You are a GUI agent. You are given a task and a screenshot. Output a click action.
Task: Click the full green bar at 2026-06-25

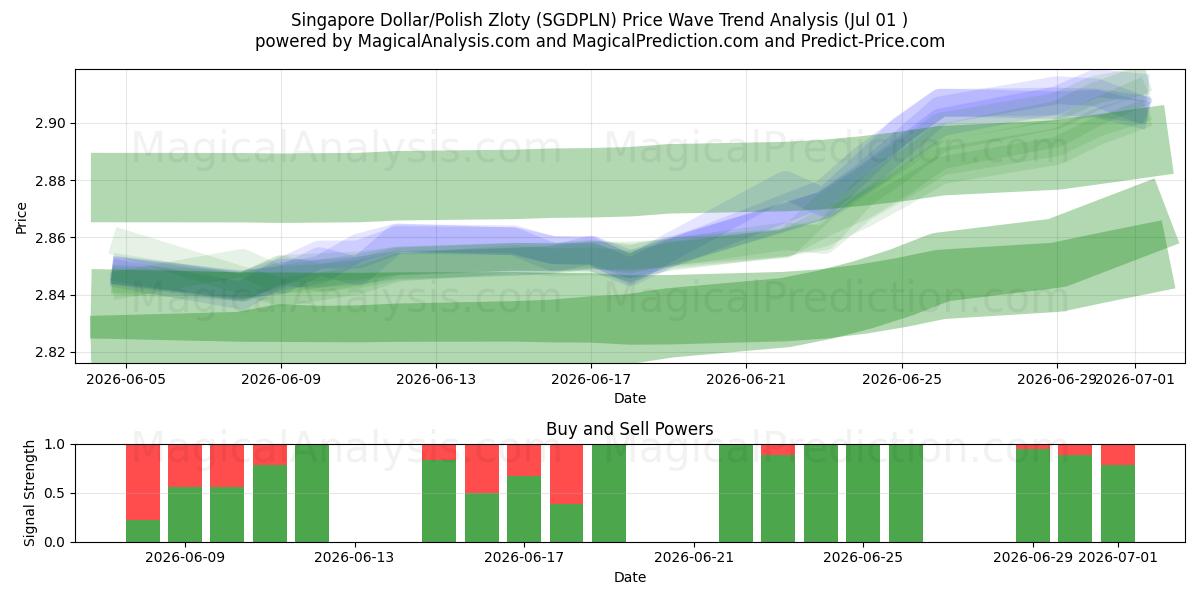tap(863, 493)
